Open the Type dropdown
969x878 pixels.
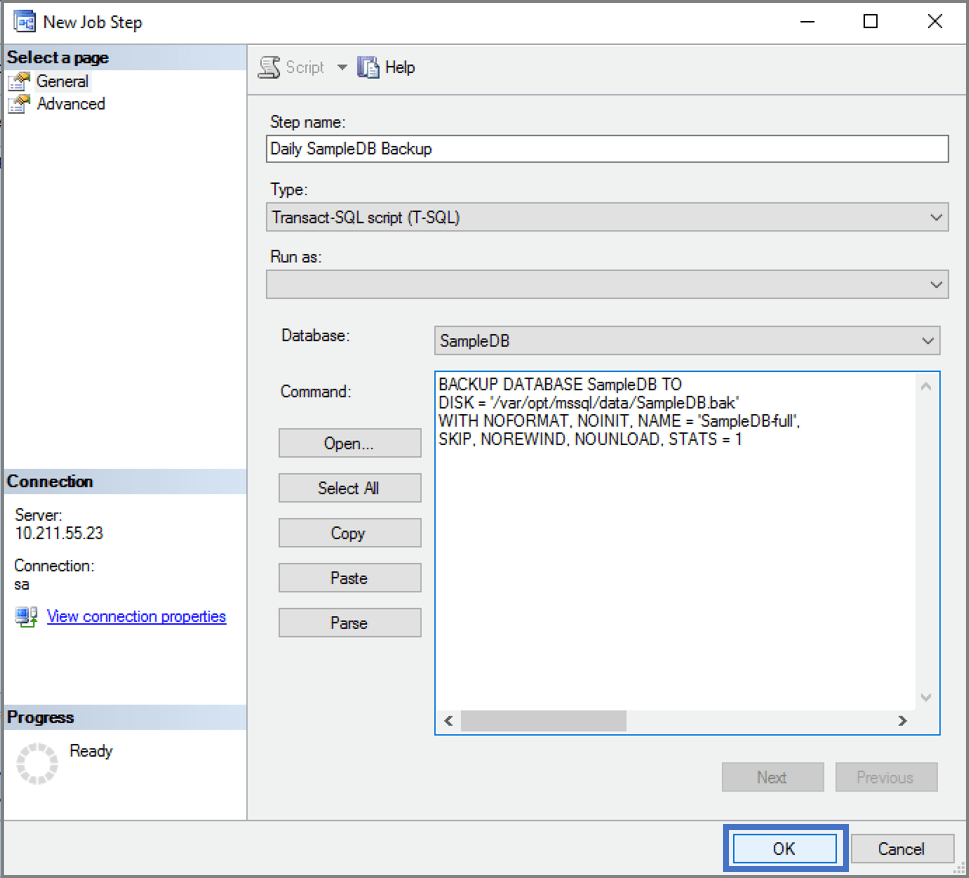pyautogui.click(x=936, y=217)
